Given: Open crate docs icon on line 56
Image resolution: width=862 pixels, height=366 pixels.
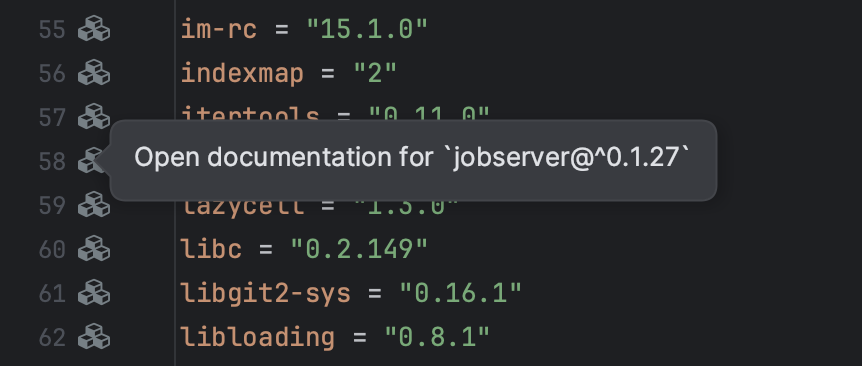Looking at the screenshot, I should [x=93, y=73].
